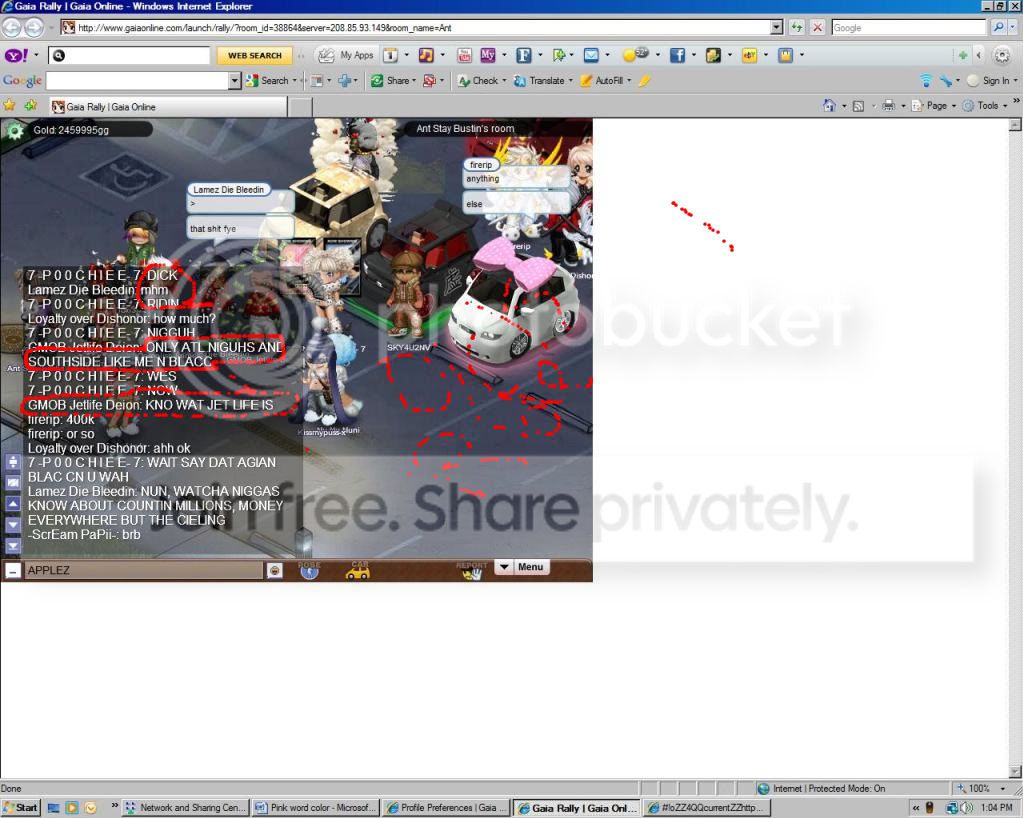This screenshot has height=818, width=1023.
Task: Click the Gold: 2459995gg balance
Action: click(x=71, y=130)
